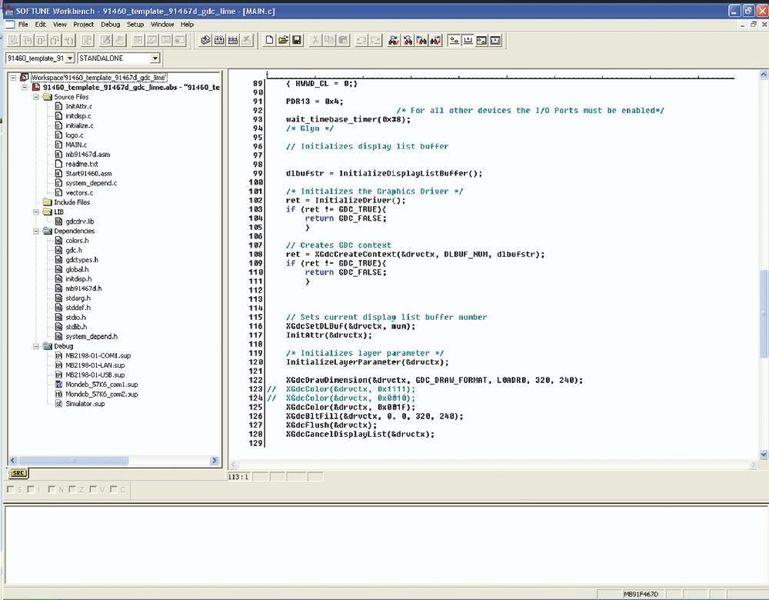The width and height of the screenshot is (769, 600).
Task: Click the Compile toolbar icon
Action: coord(206,40)
